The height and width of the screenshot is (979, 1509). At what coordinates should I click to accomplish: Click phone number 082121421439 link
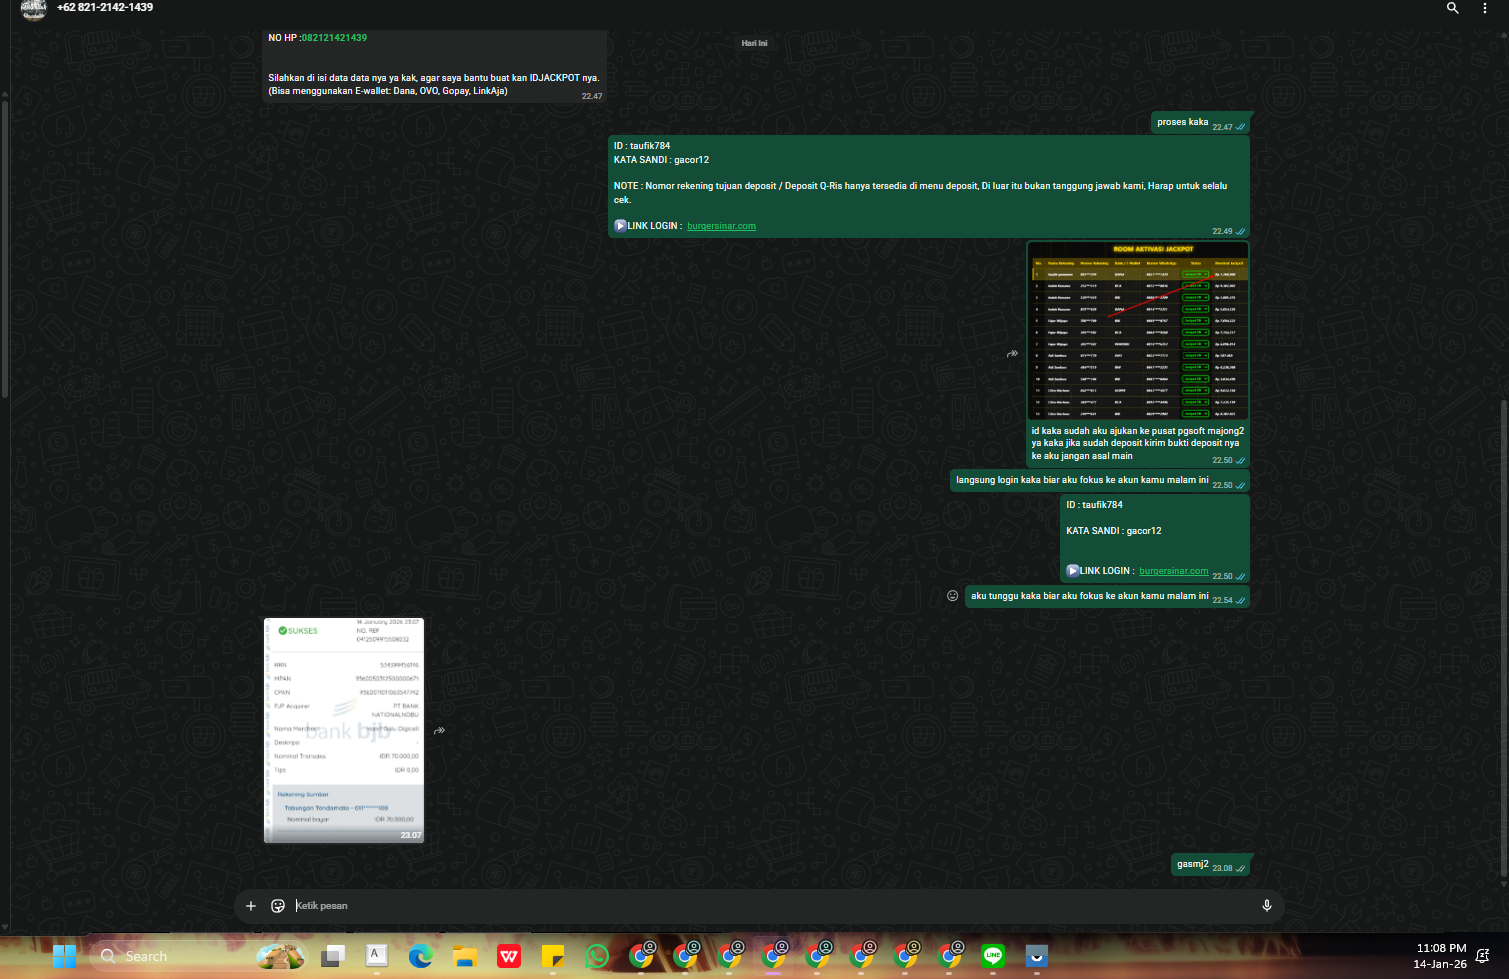[334, 38]
